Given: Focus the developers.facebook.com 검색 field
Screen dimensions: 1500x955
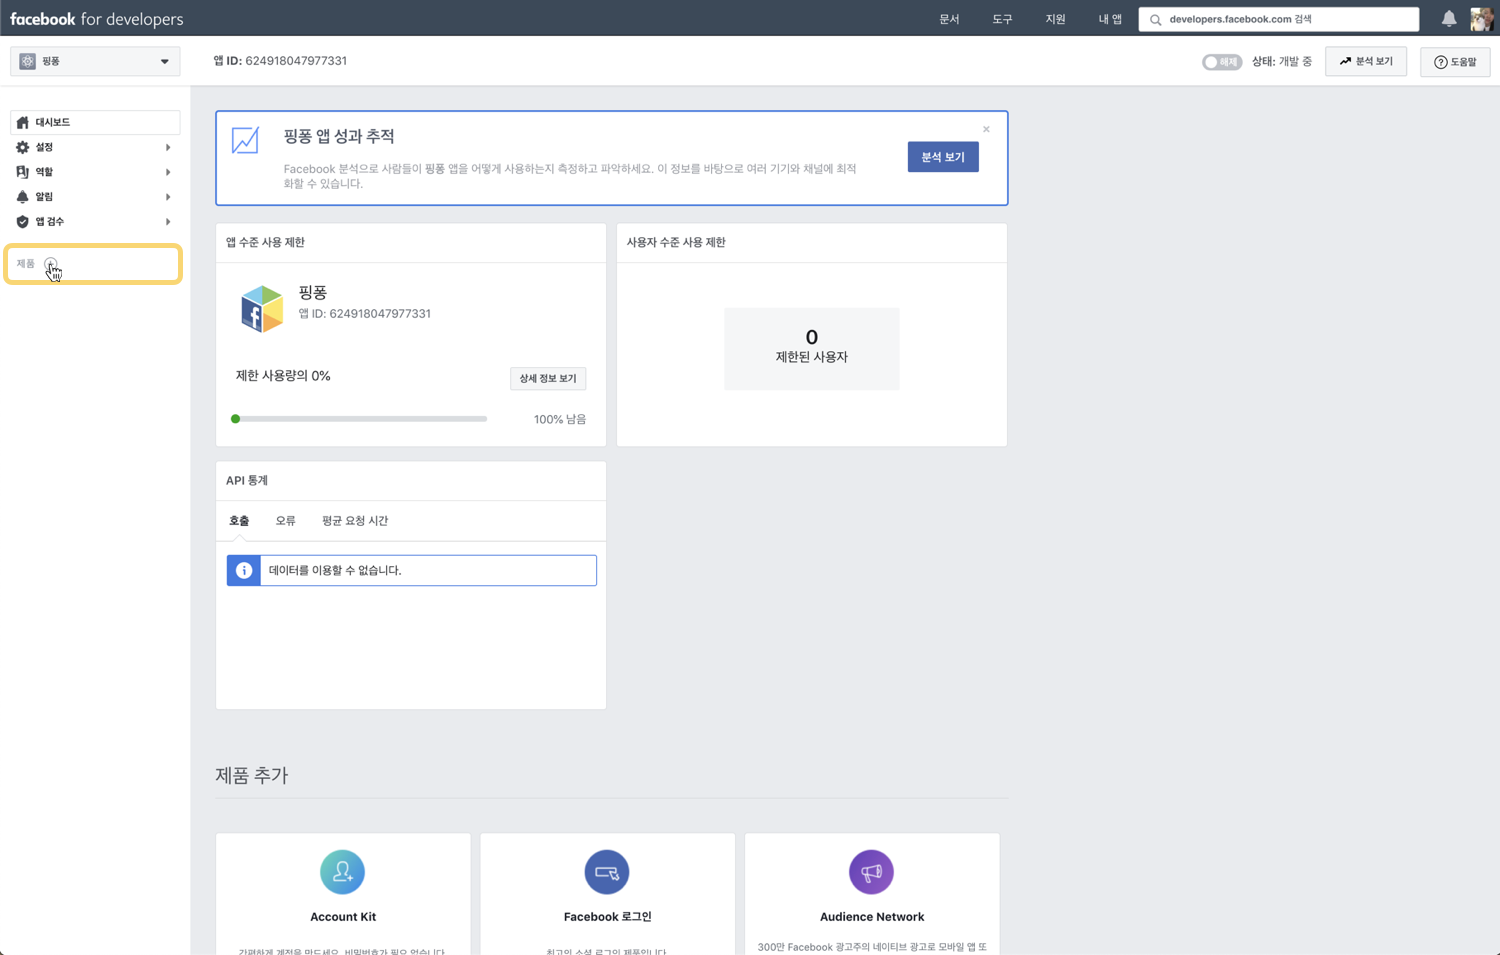Looking at the screenshot, I should [1279, 19].
